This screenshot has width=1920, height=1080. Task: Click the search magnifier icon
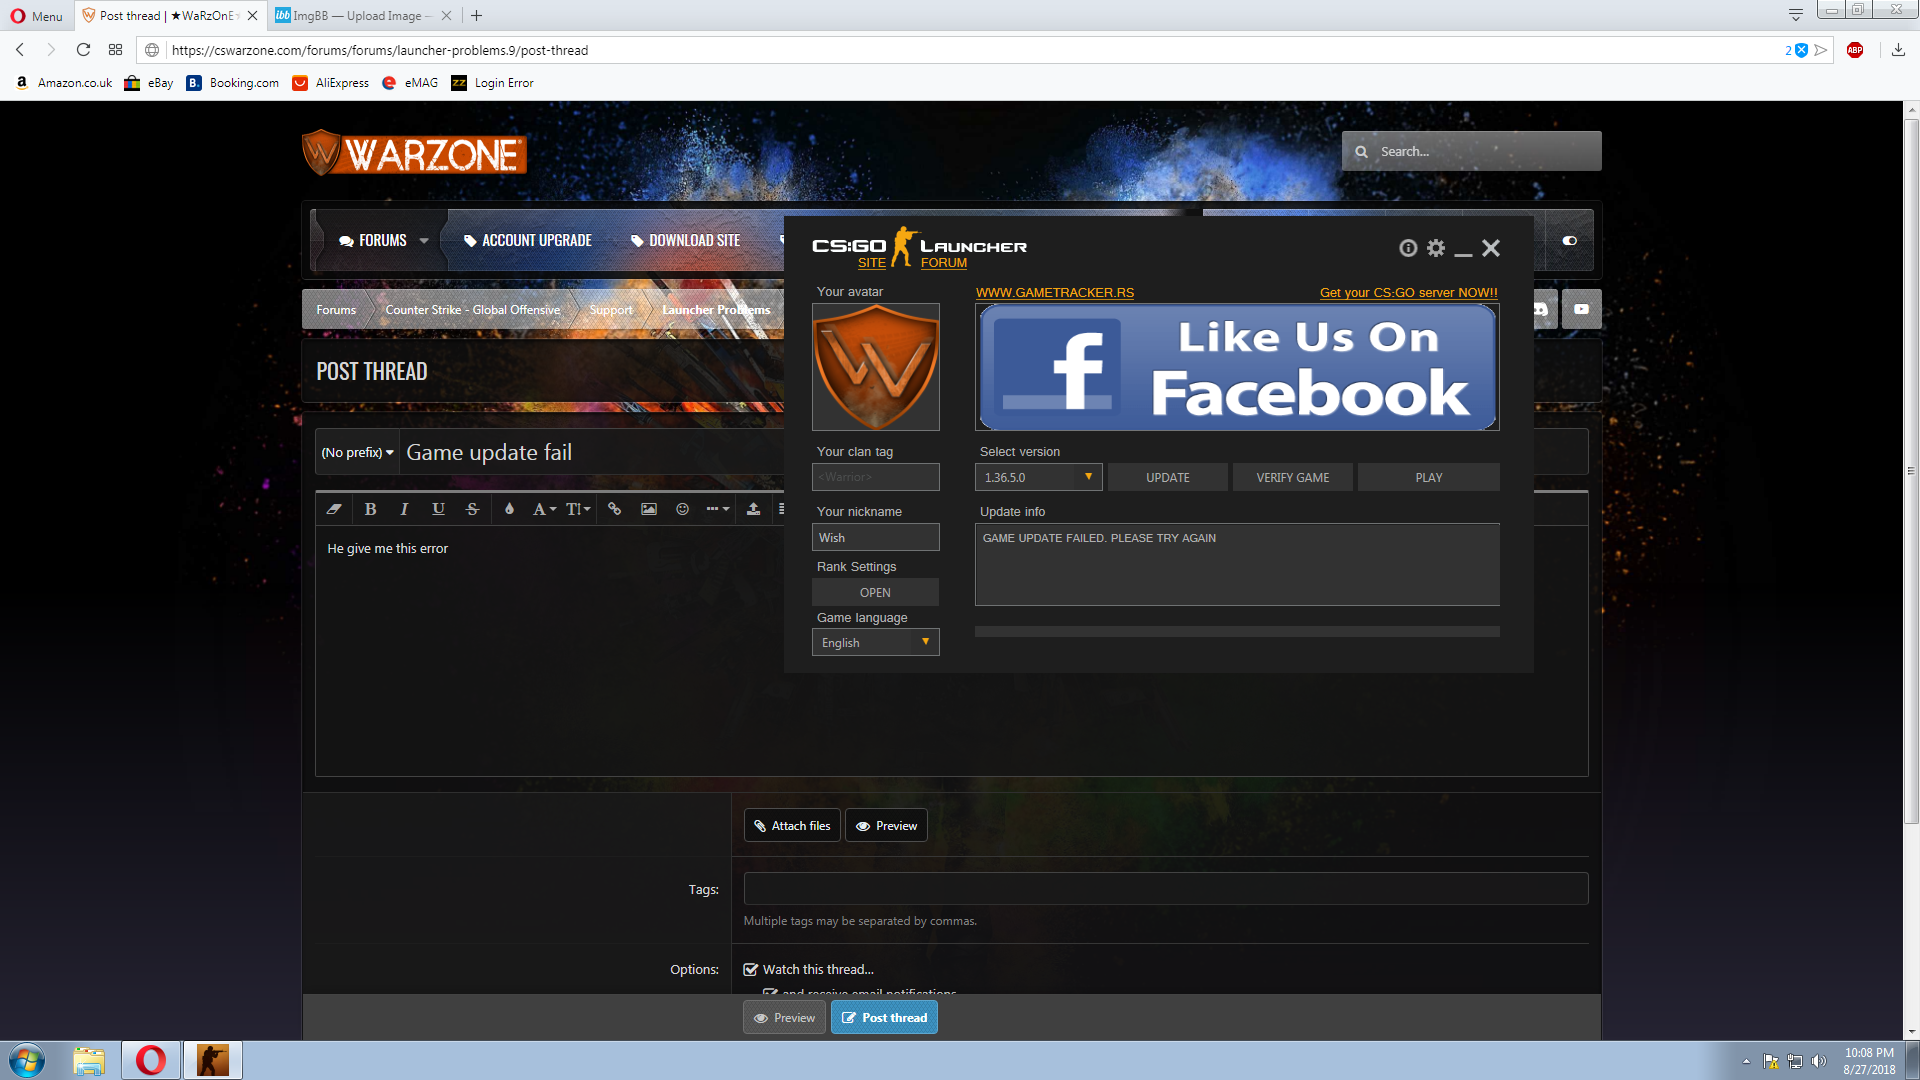point(1361,152)
